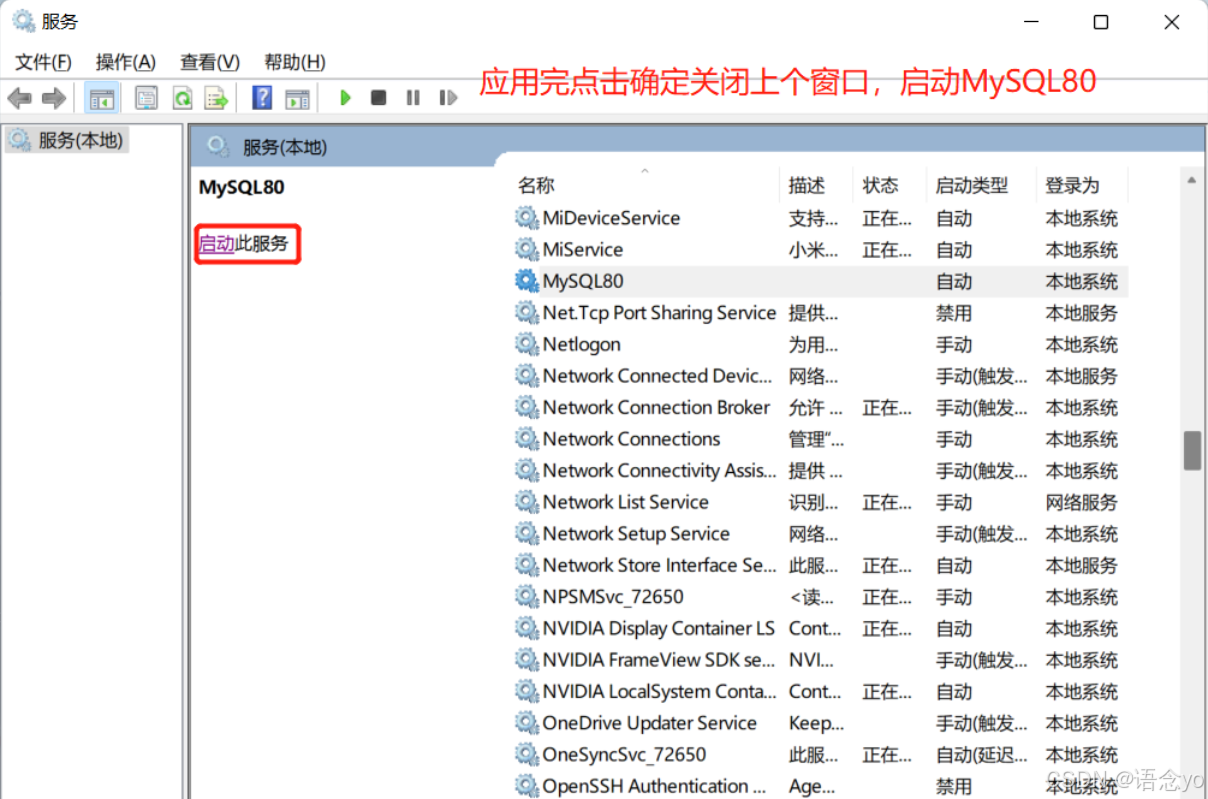Image resolution: width=1208 pixels, height=799 pixels.
Task: Click the 自动(延迟... startup type of OneSyncSvc_72650
Action: (x=981, y=755)
